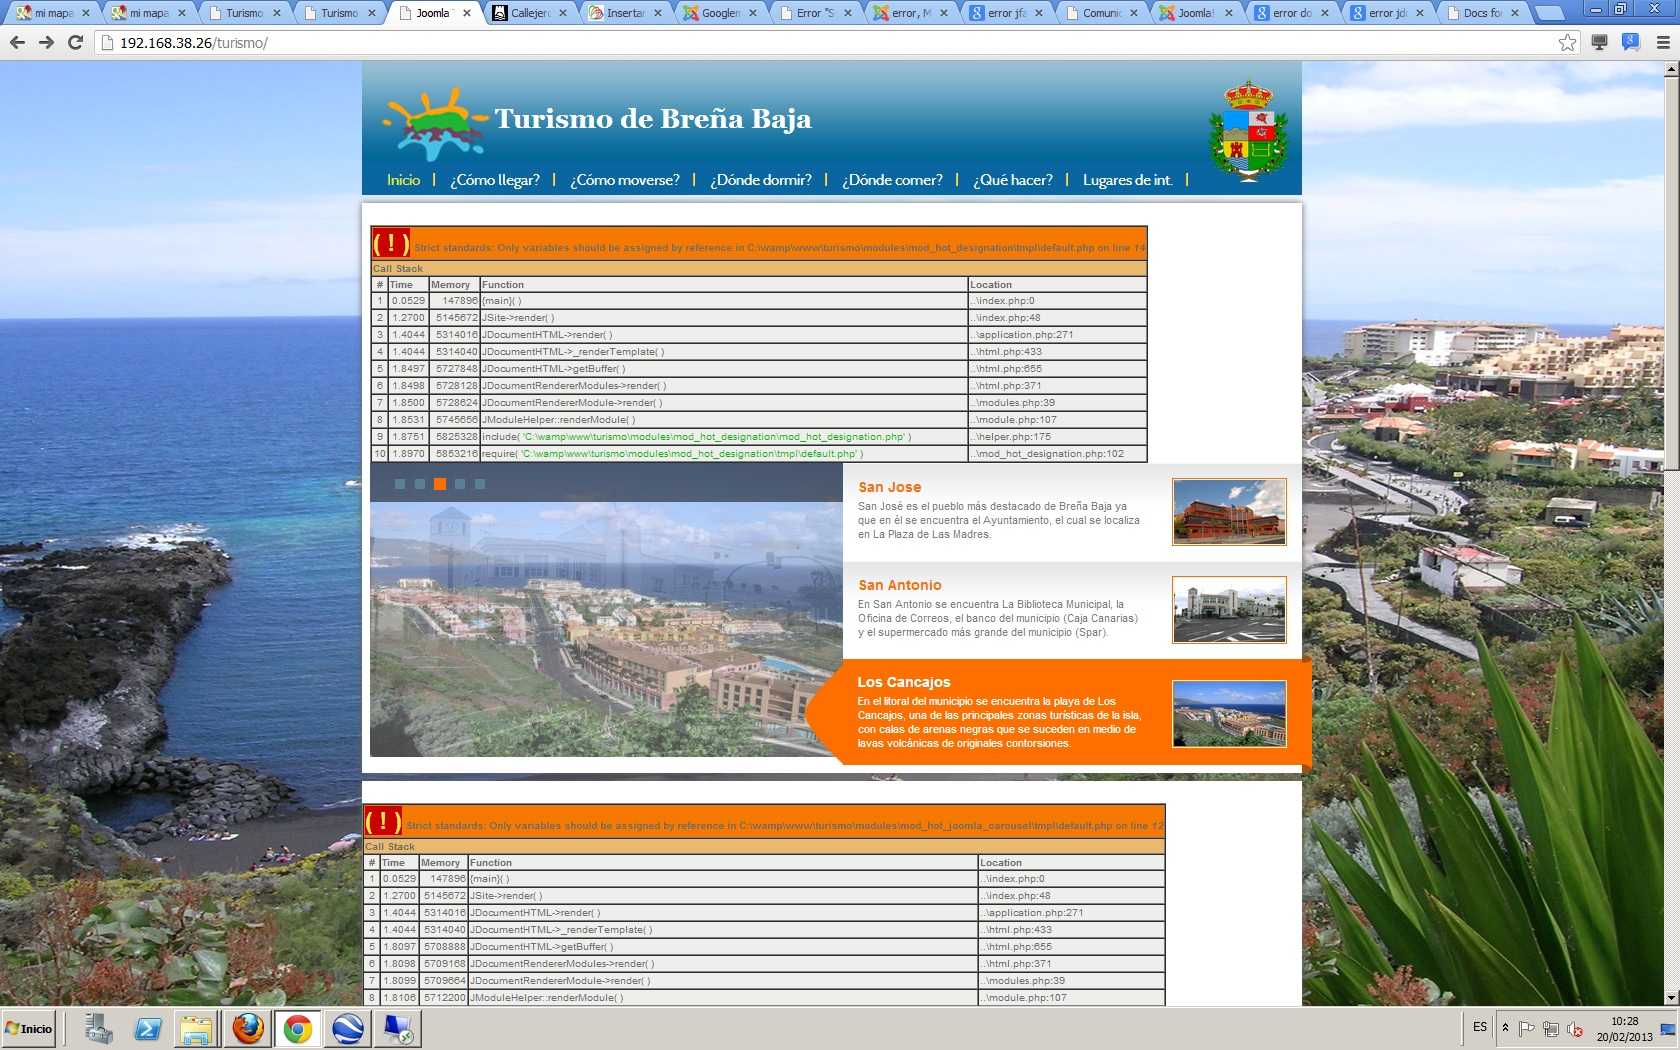Select the first slideshow dot
The image size is (1680, 1050).
coord(400,484)
